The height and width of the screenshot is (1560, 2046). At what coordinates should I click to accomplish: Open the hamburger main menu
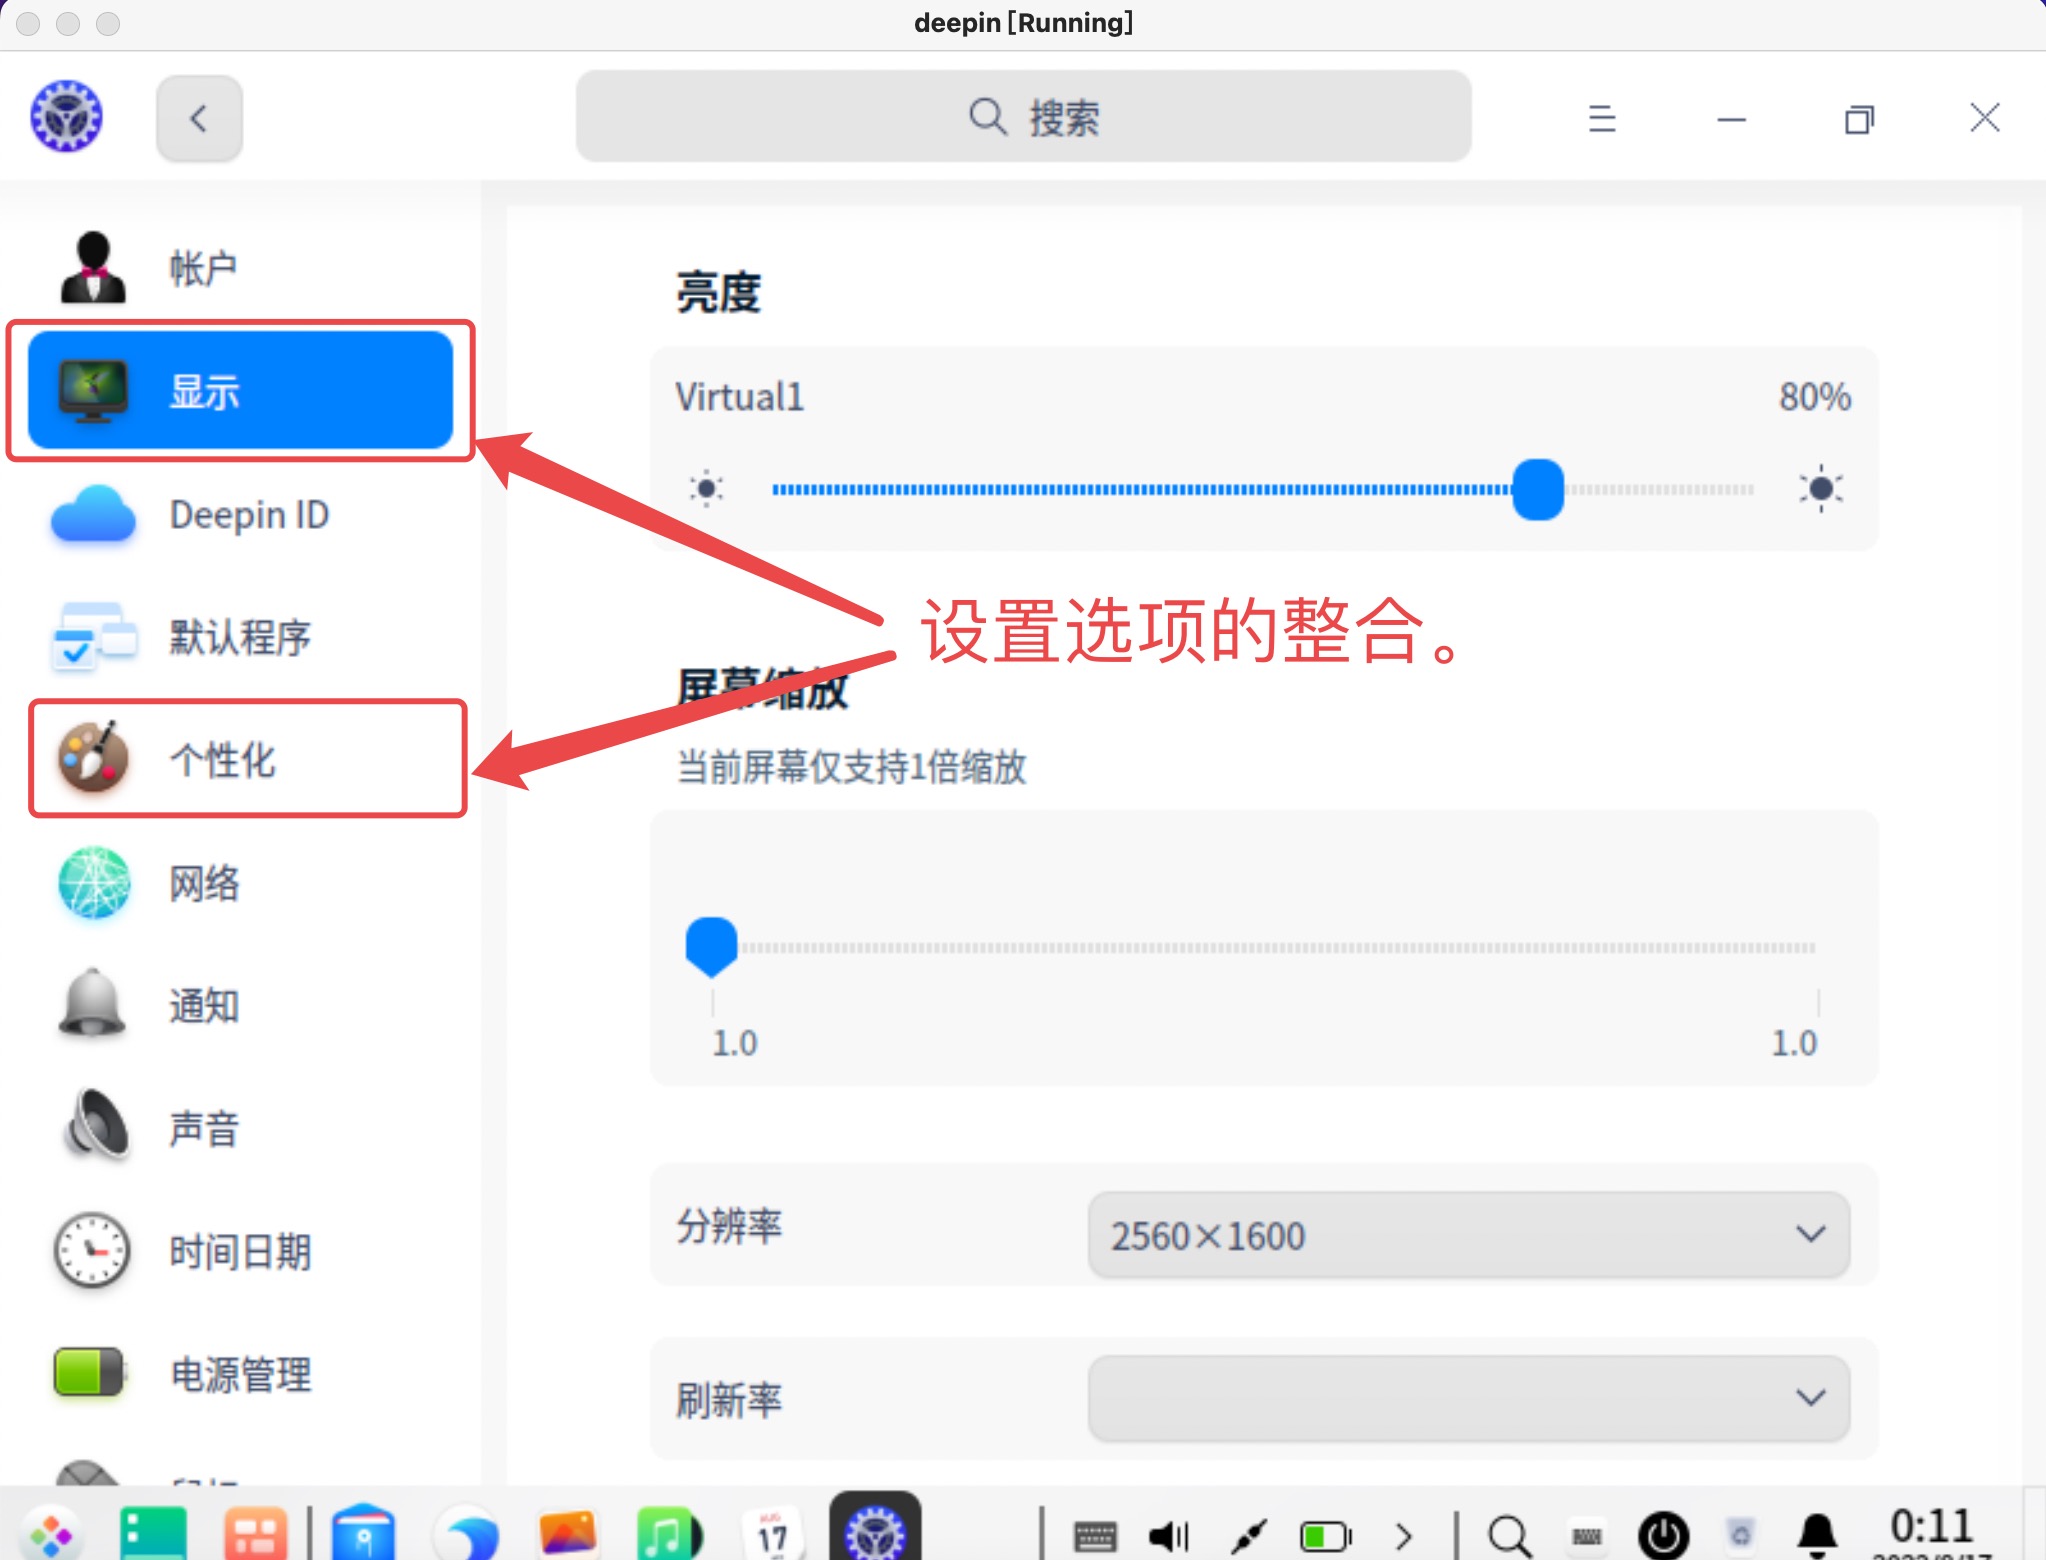click(x=1602, y=118)
